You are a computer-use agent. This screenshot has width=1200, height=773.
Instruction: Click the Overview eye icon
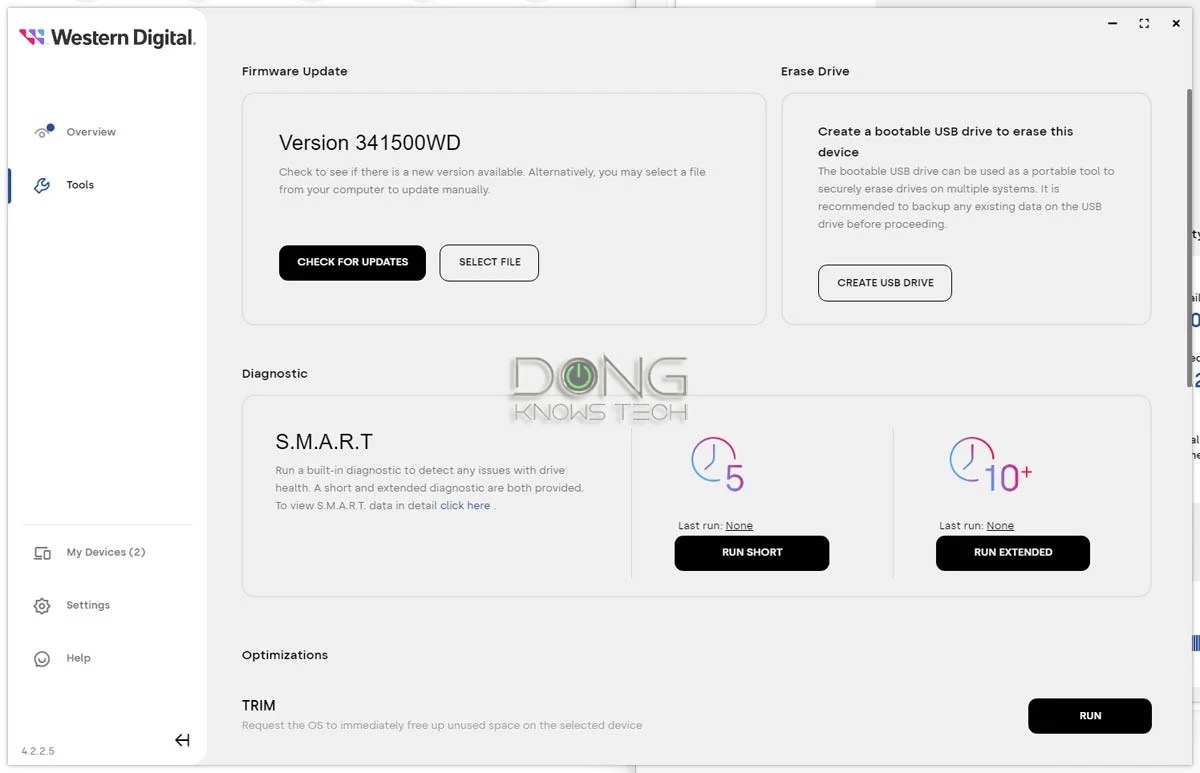(x=43, y=131)
